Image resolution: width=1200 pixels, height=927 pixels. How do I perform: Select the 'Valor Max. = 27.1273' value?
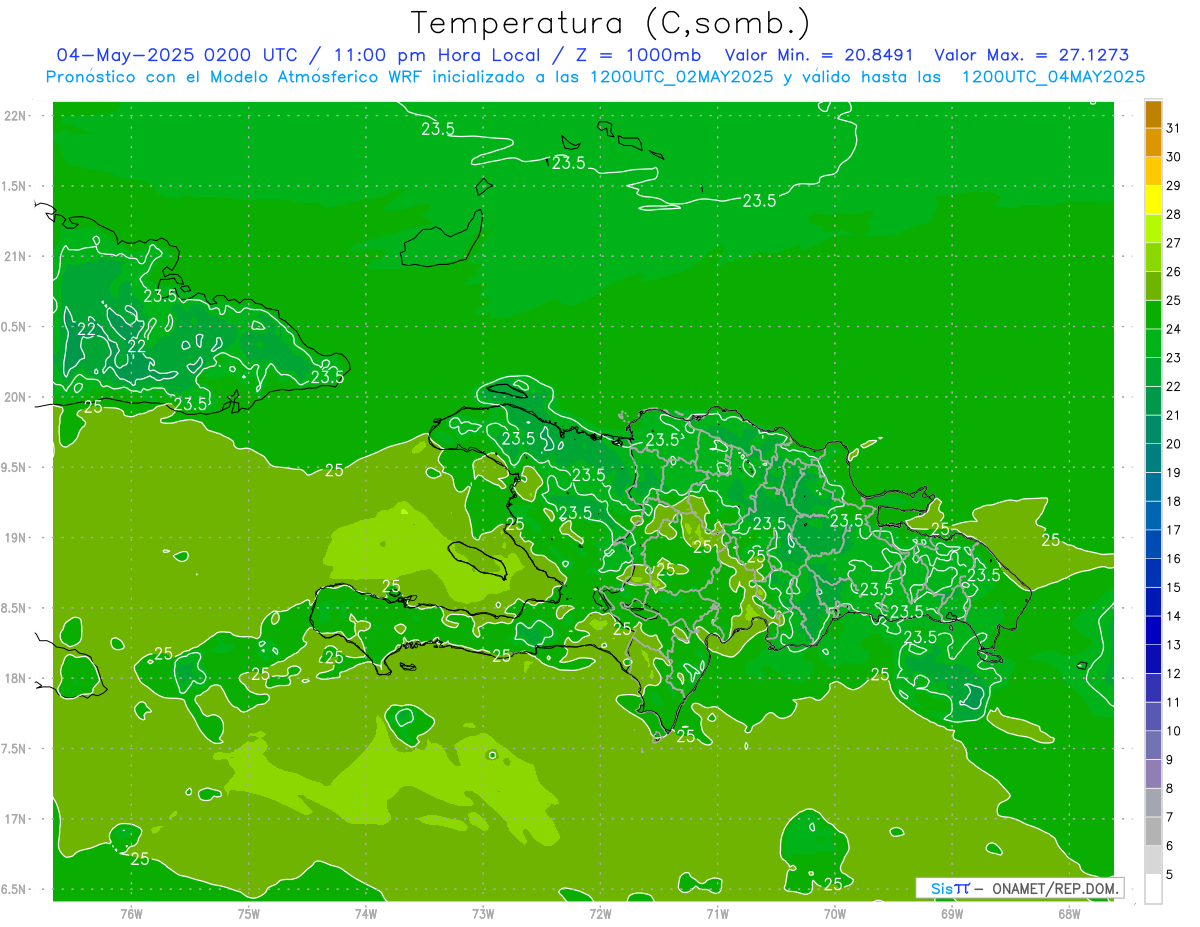1031,55
